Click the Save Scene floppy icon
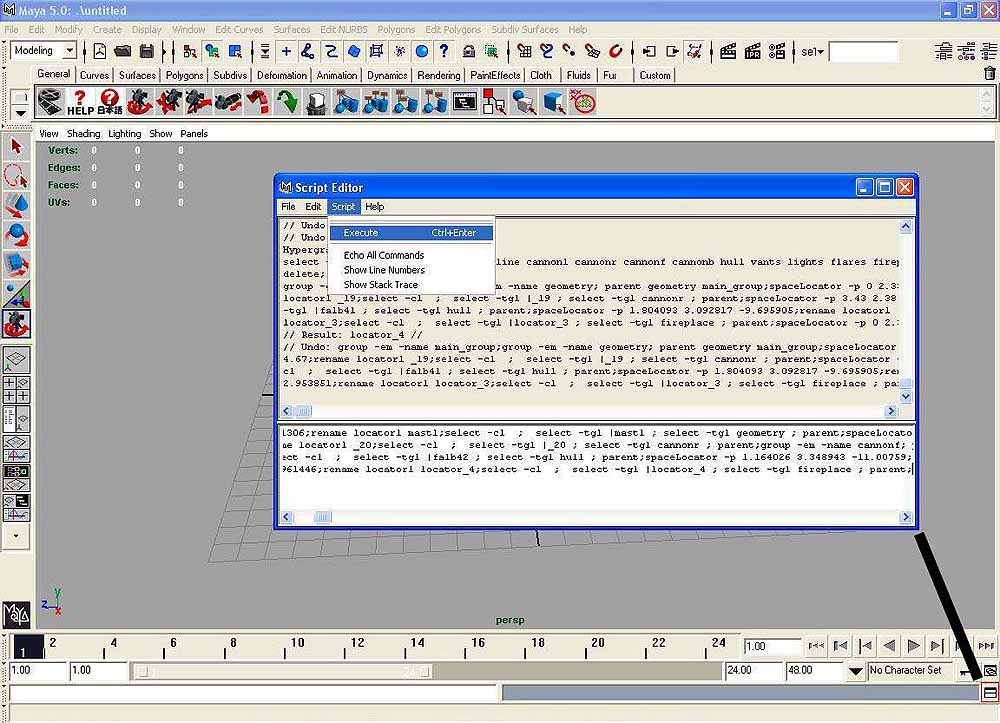The width and height of the screenshot is (1000, 723). (x=147, y=52)
